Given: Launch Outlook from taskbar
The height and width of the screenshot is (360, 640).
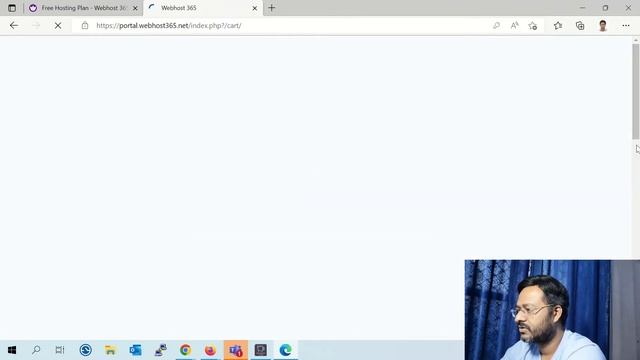Looking at the screenshot, I should click(x=136, y=350).
